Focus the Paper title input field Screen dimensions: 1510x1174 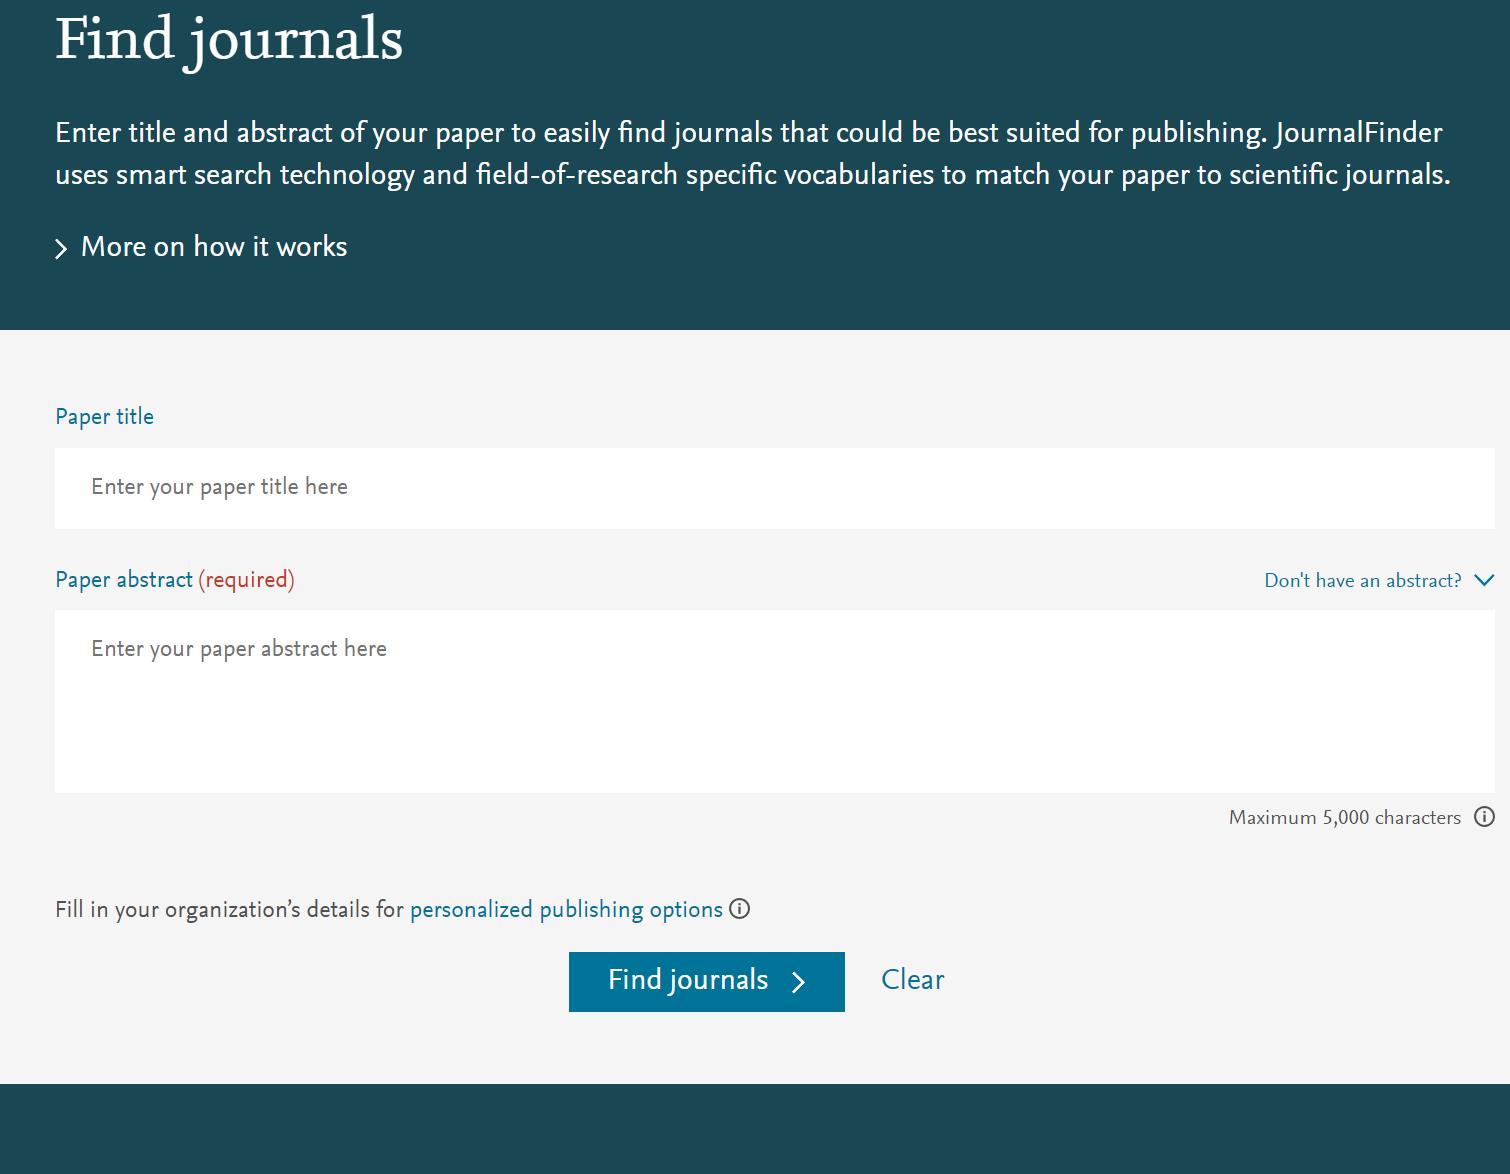[x=774, y=488]
